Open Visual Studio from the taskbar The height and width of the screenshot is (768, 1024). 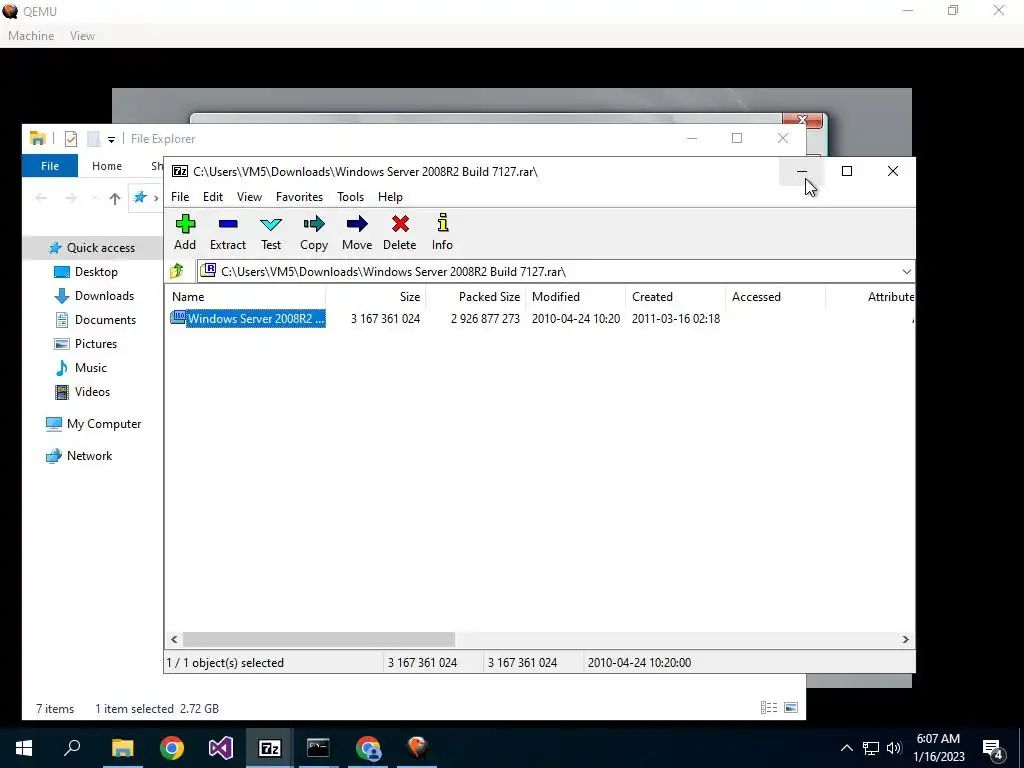tap(221, 748)
